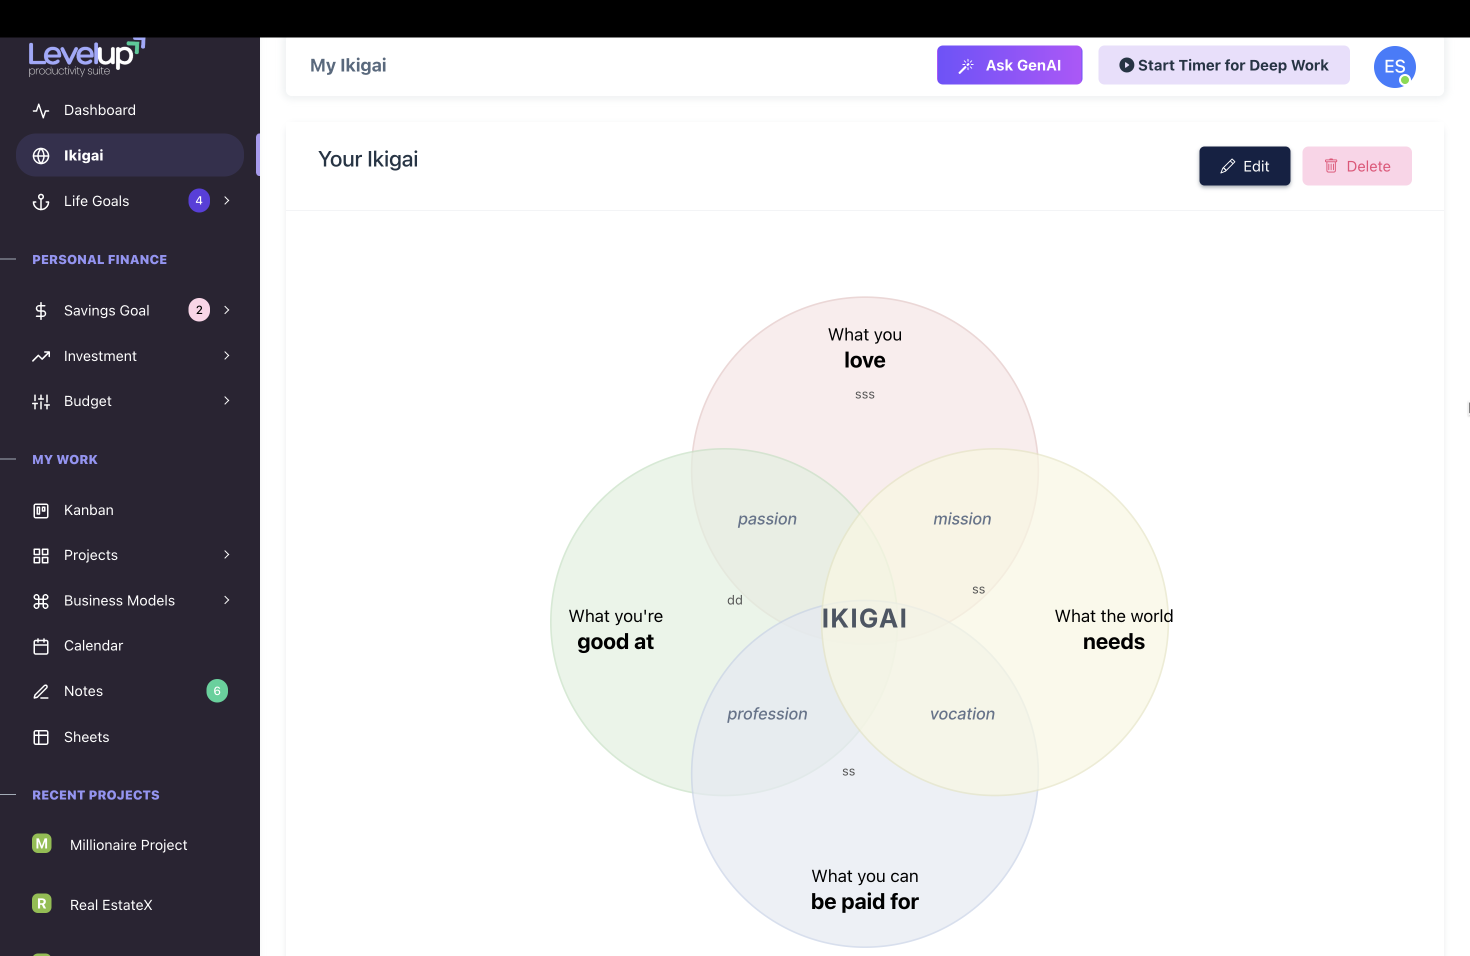Expand the Projects submenu chevron

coord(227,555)
